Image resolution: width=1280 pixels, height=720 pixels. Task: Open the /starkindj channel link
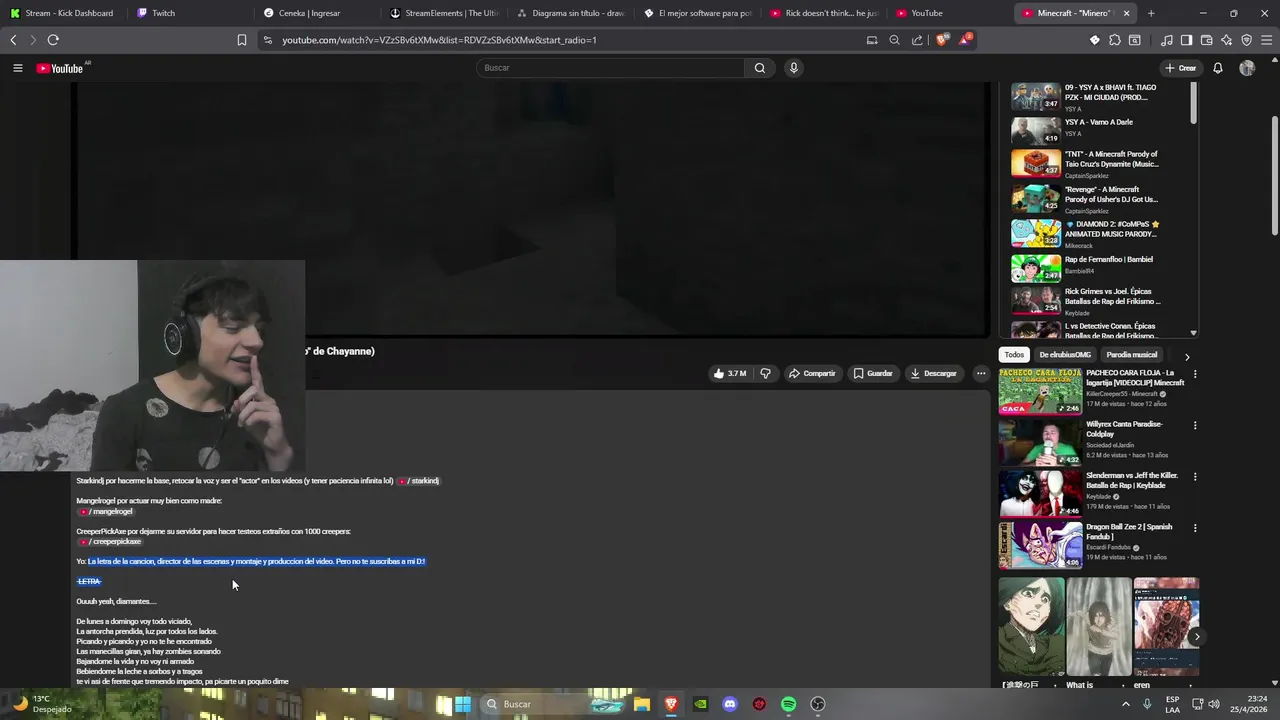click(419, 481)
